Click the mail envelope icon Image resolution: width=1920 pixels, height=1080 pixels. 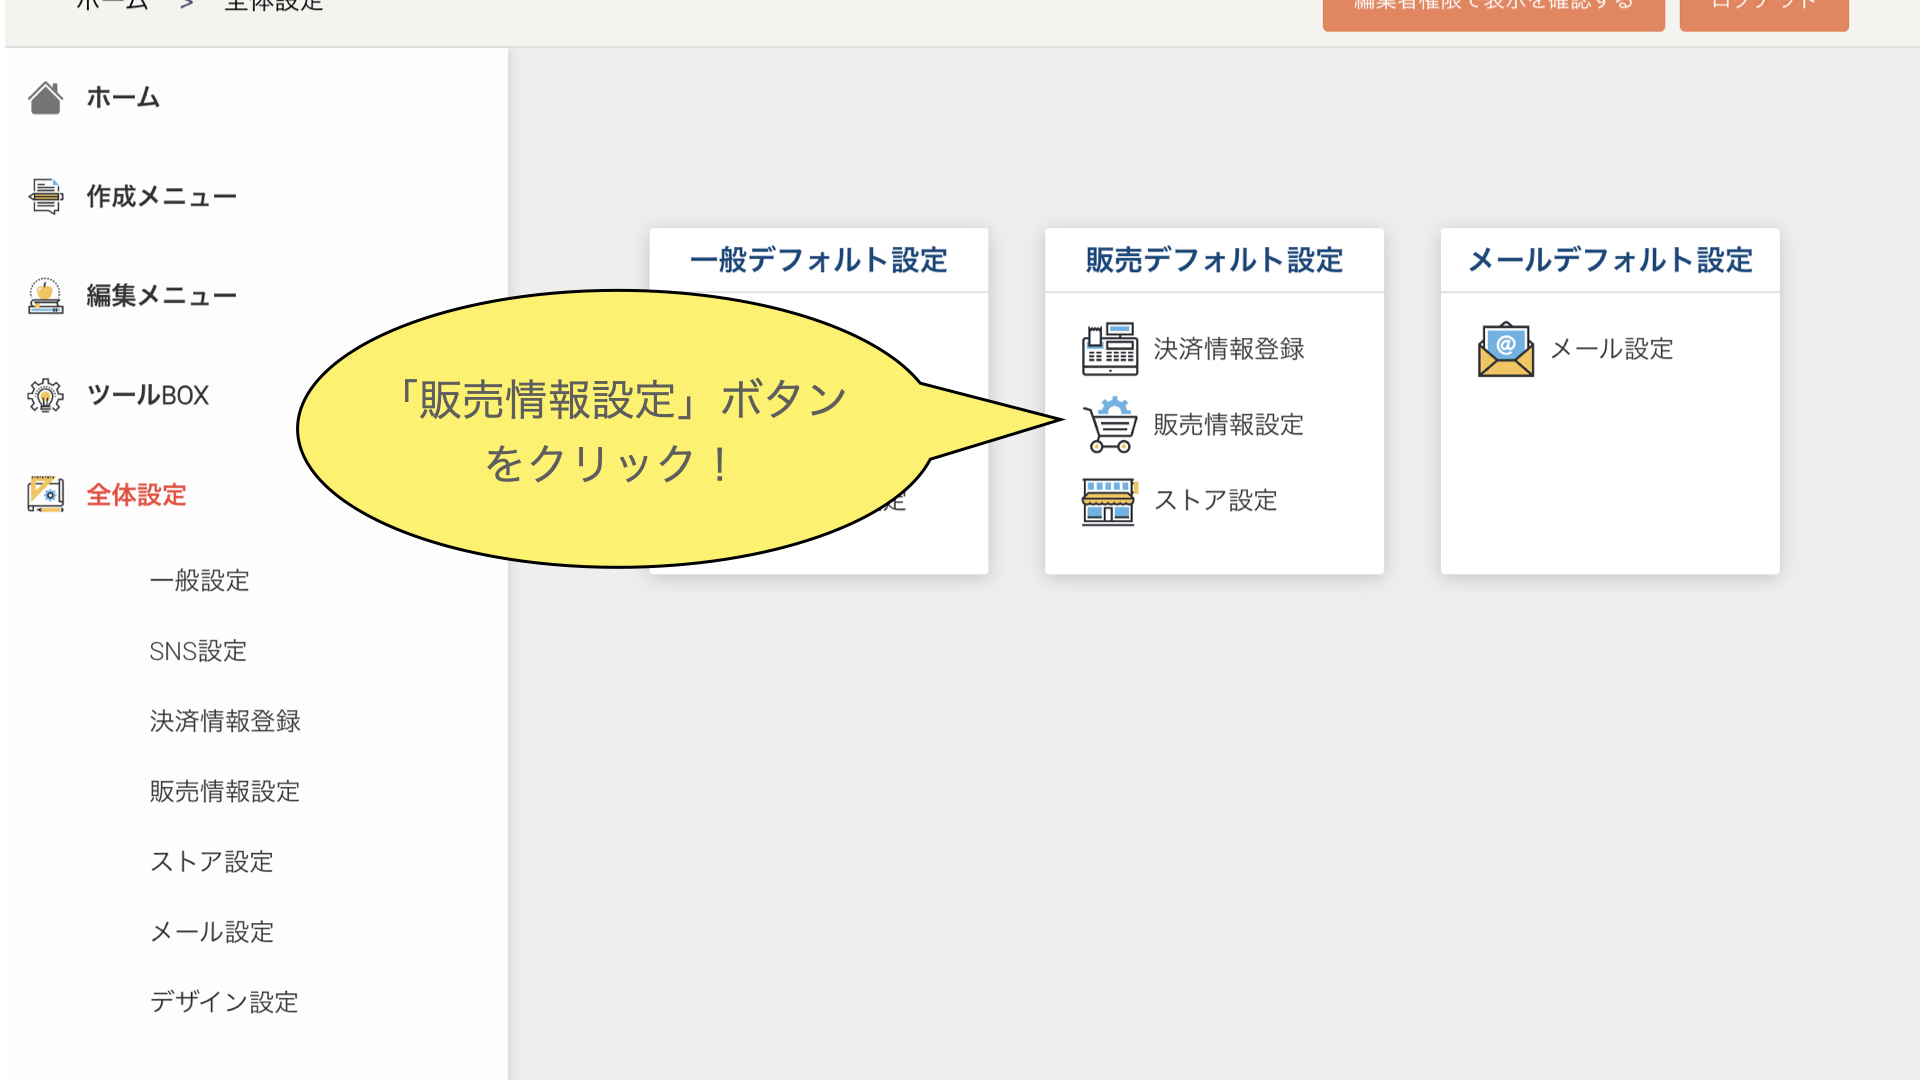1505,349
